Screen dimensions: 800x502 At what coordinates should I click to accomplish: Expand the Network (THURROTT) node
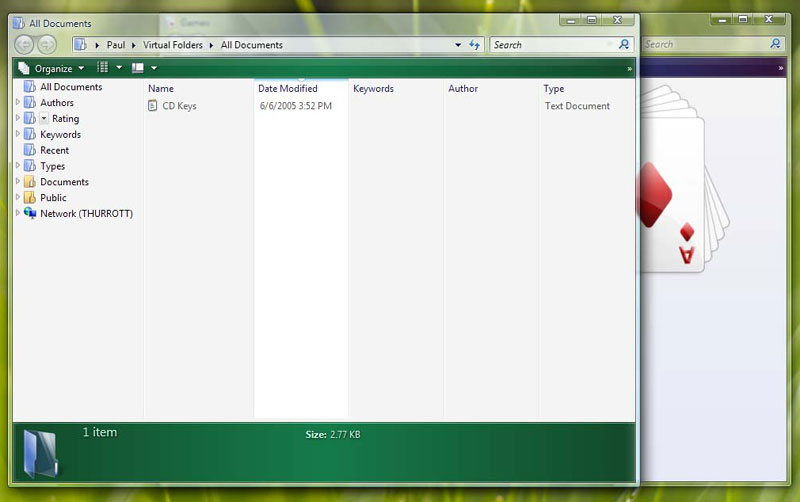coord(18,213)
